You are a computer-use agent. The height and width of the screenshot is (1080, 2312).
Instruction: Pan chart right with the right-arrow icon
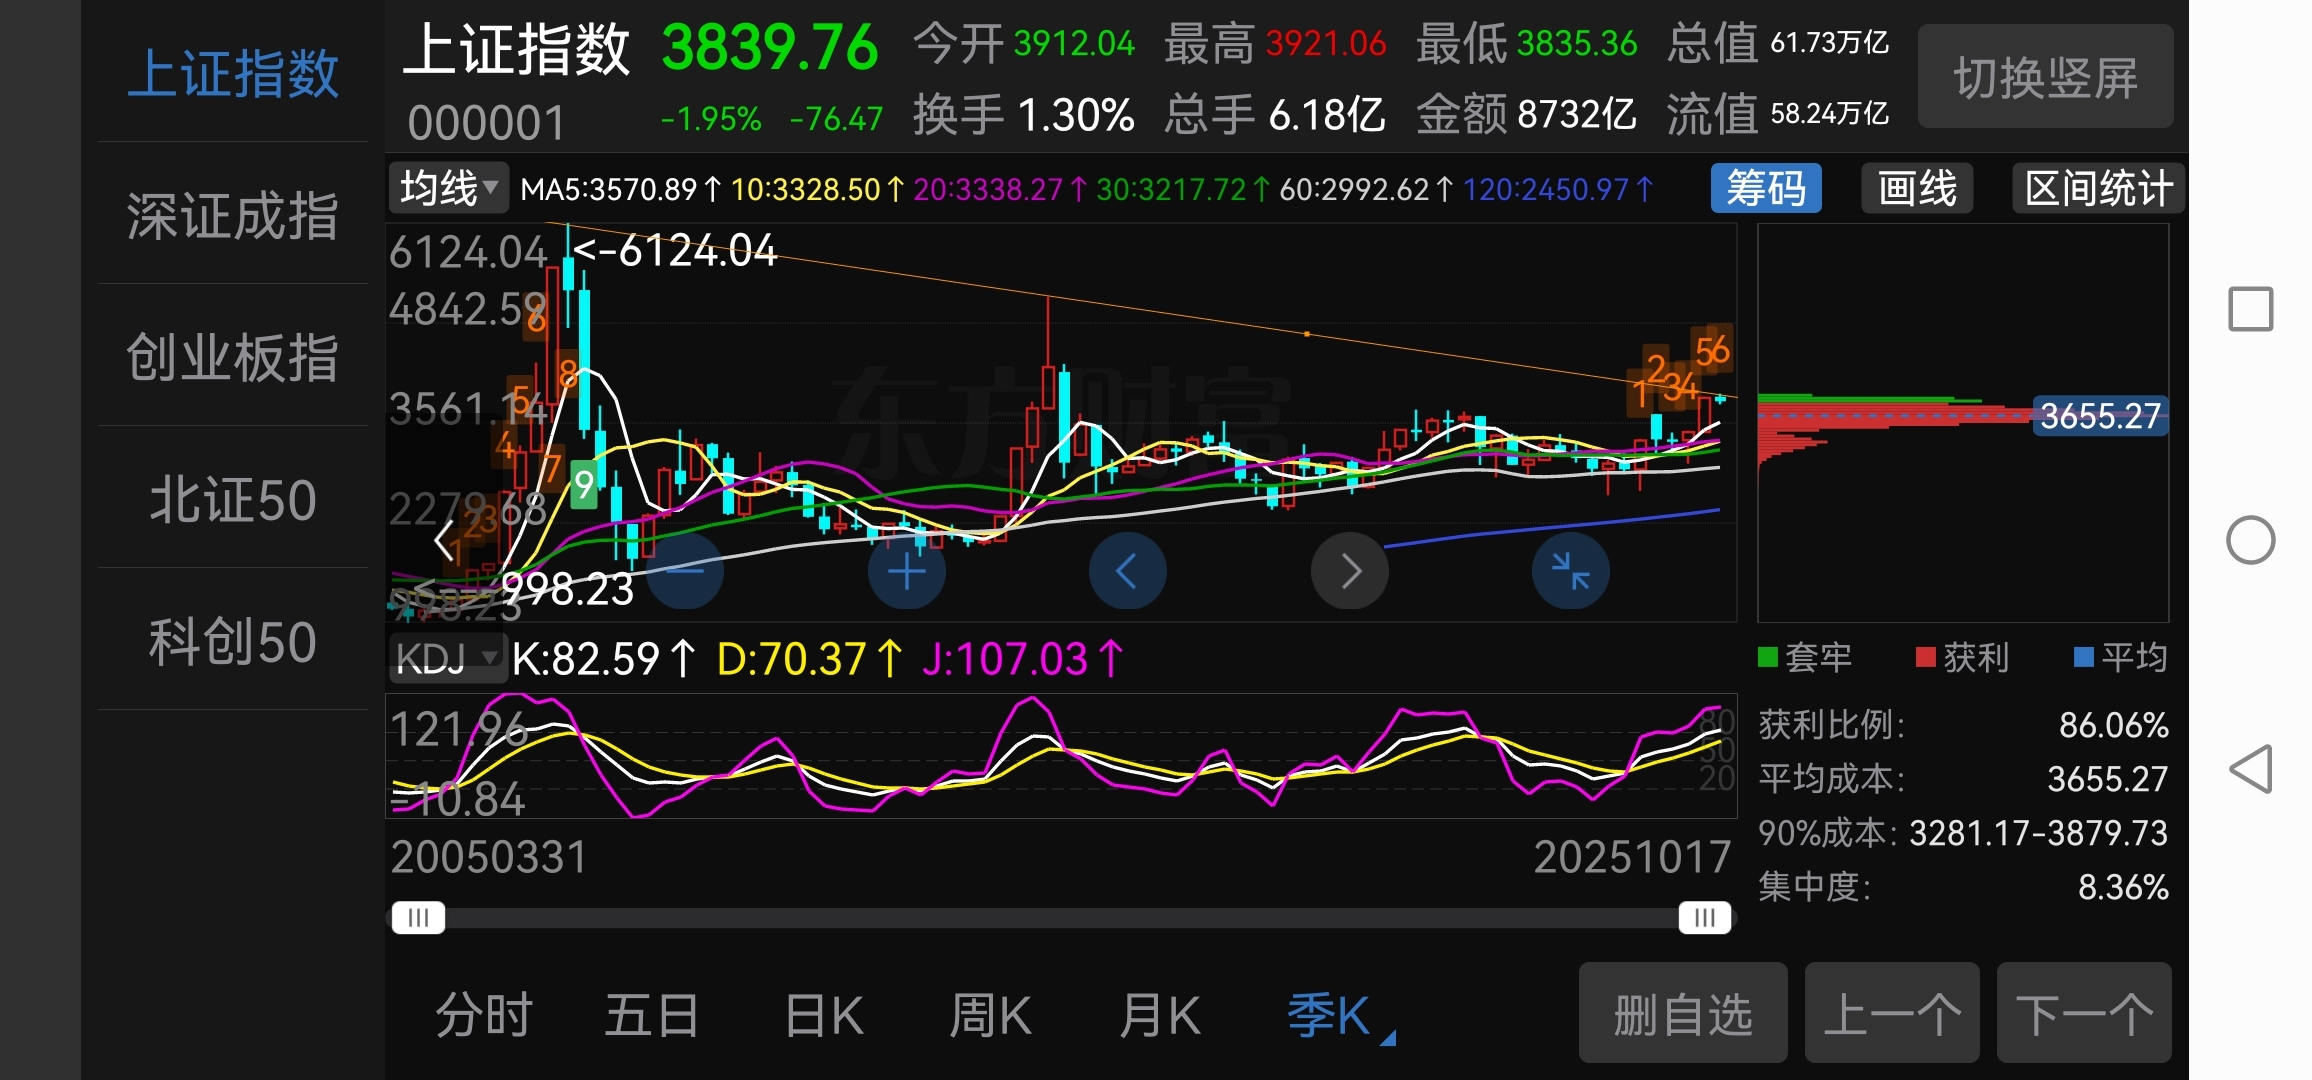1349,569
